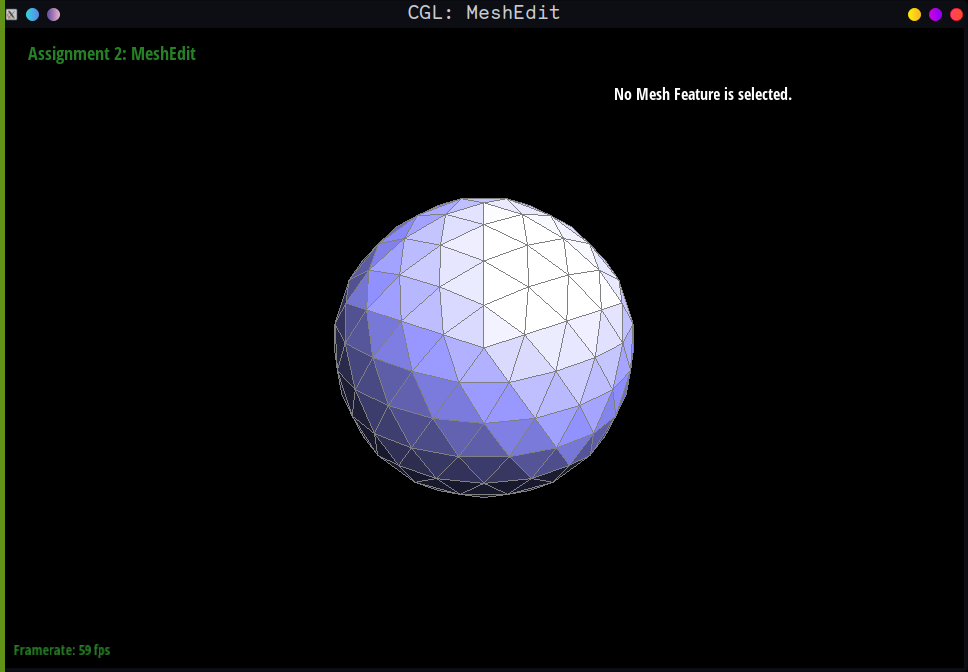Close the MeshEdit window with red button
This screenshot has width=968, height=672.
click(956, 14)
